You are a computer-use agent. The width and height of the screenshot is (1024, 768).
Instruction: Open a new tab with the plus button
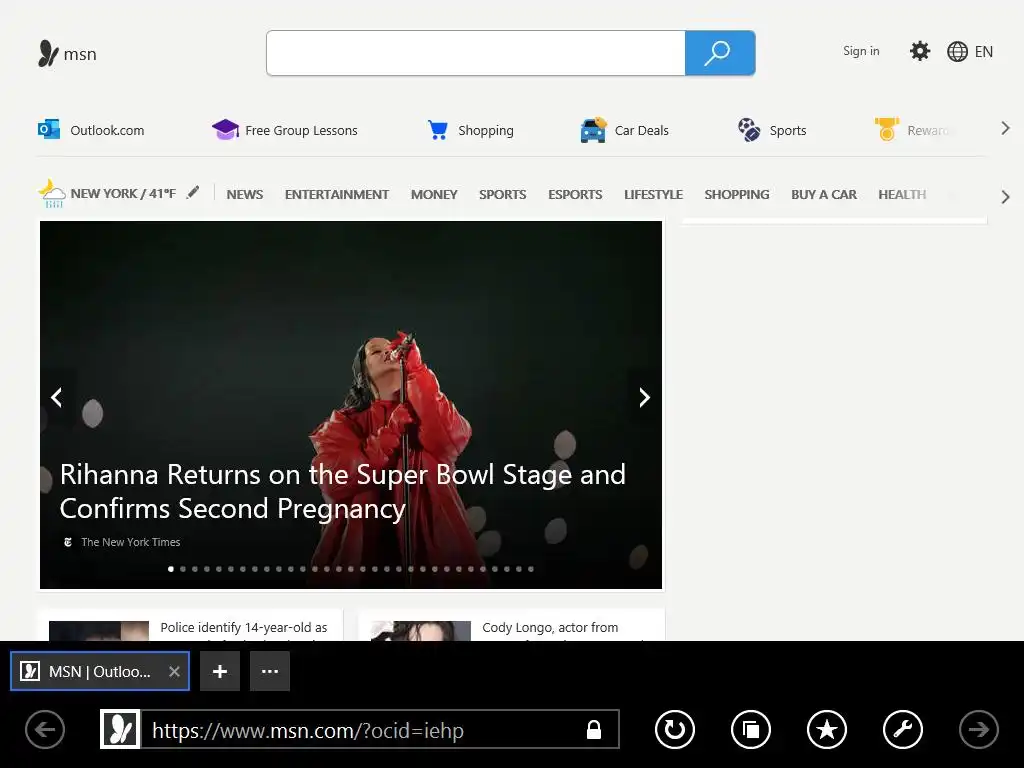(220, 671)
